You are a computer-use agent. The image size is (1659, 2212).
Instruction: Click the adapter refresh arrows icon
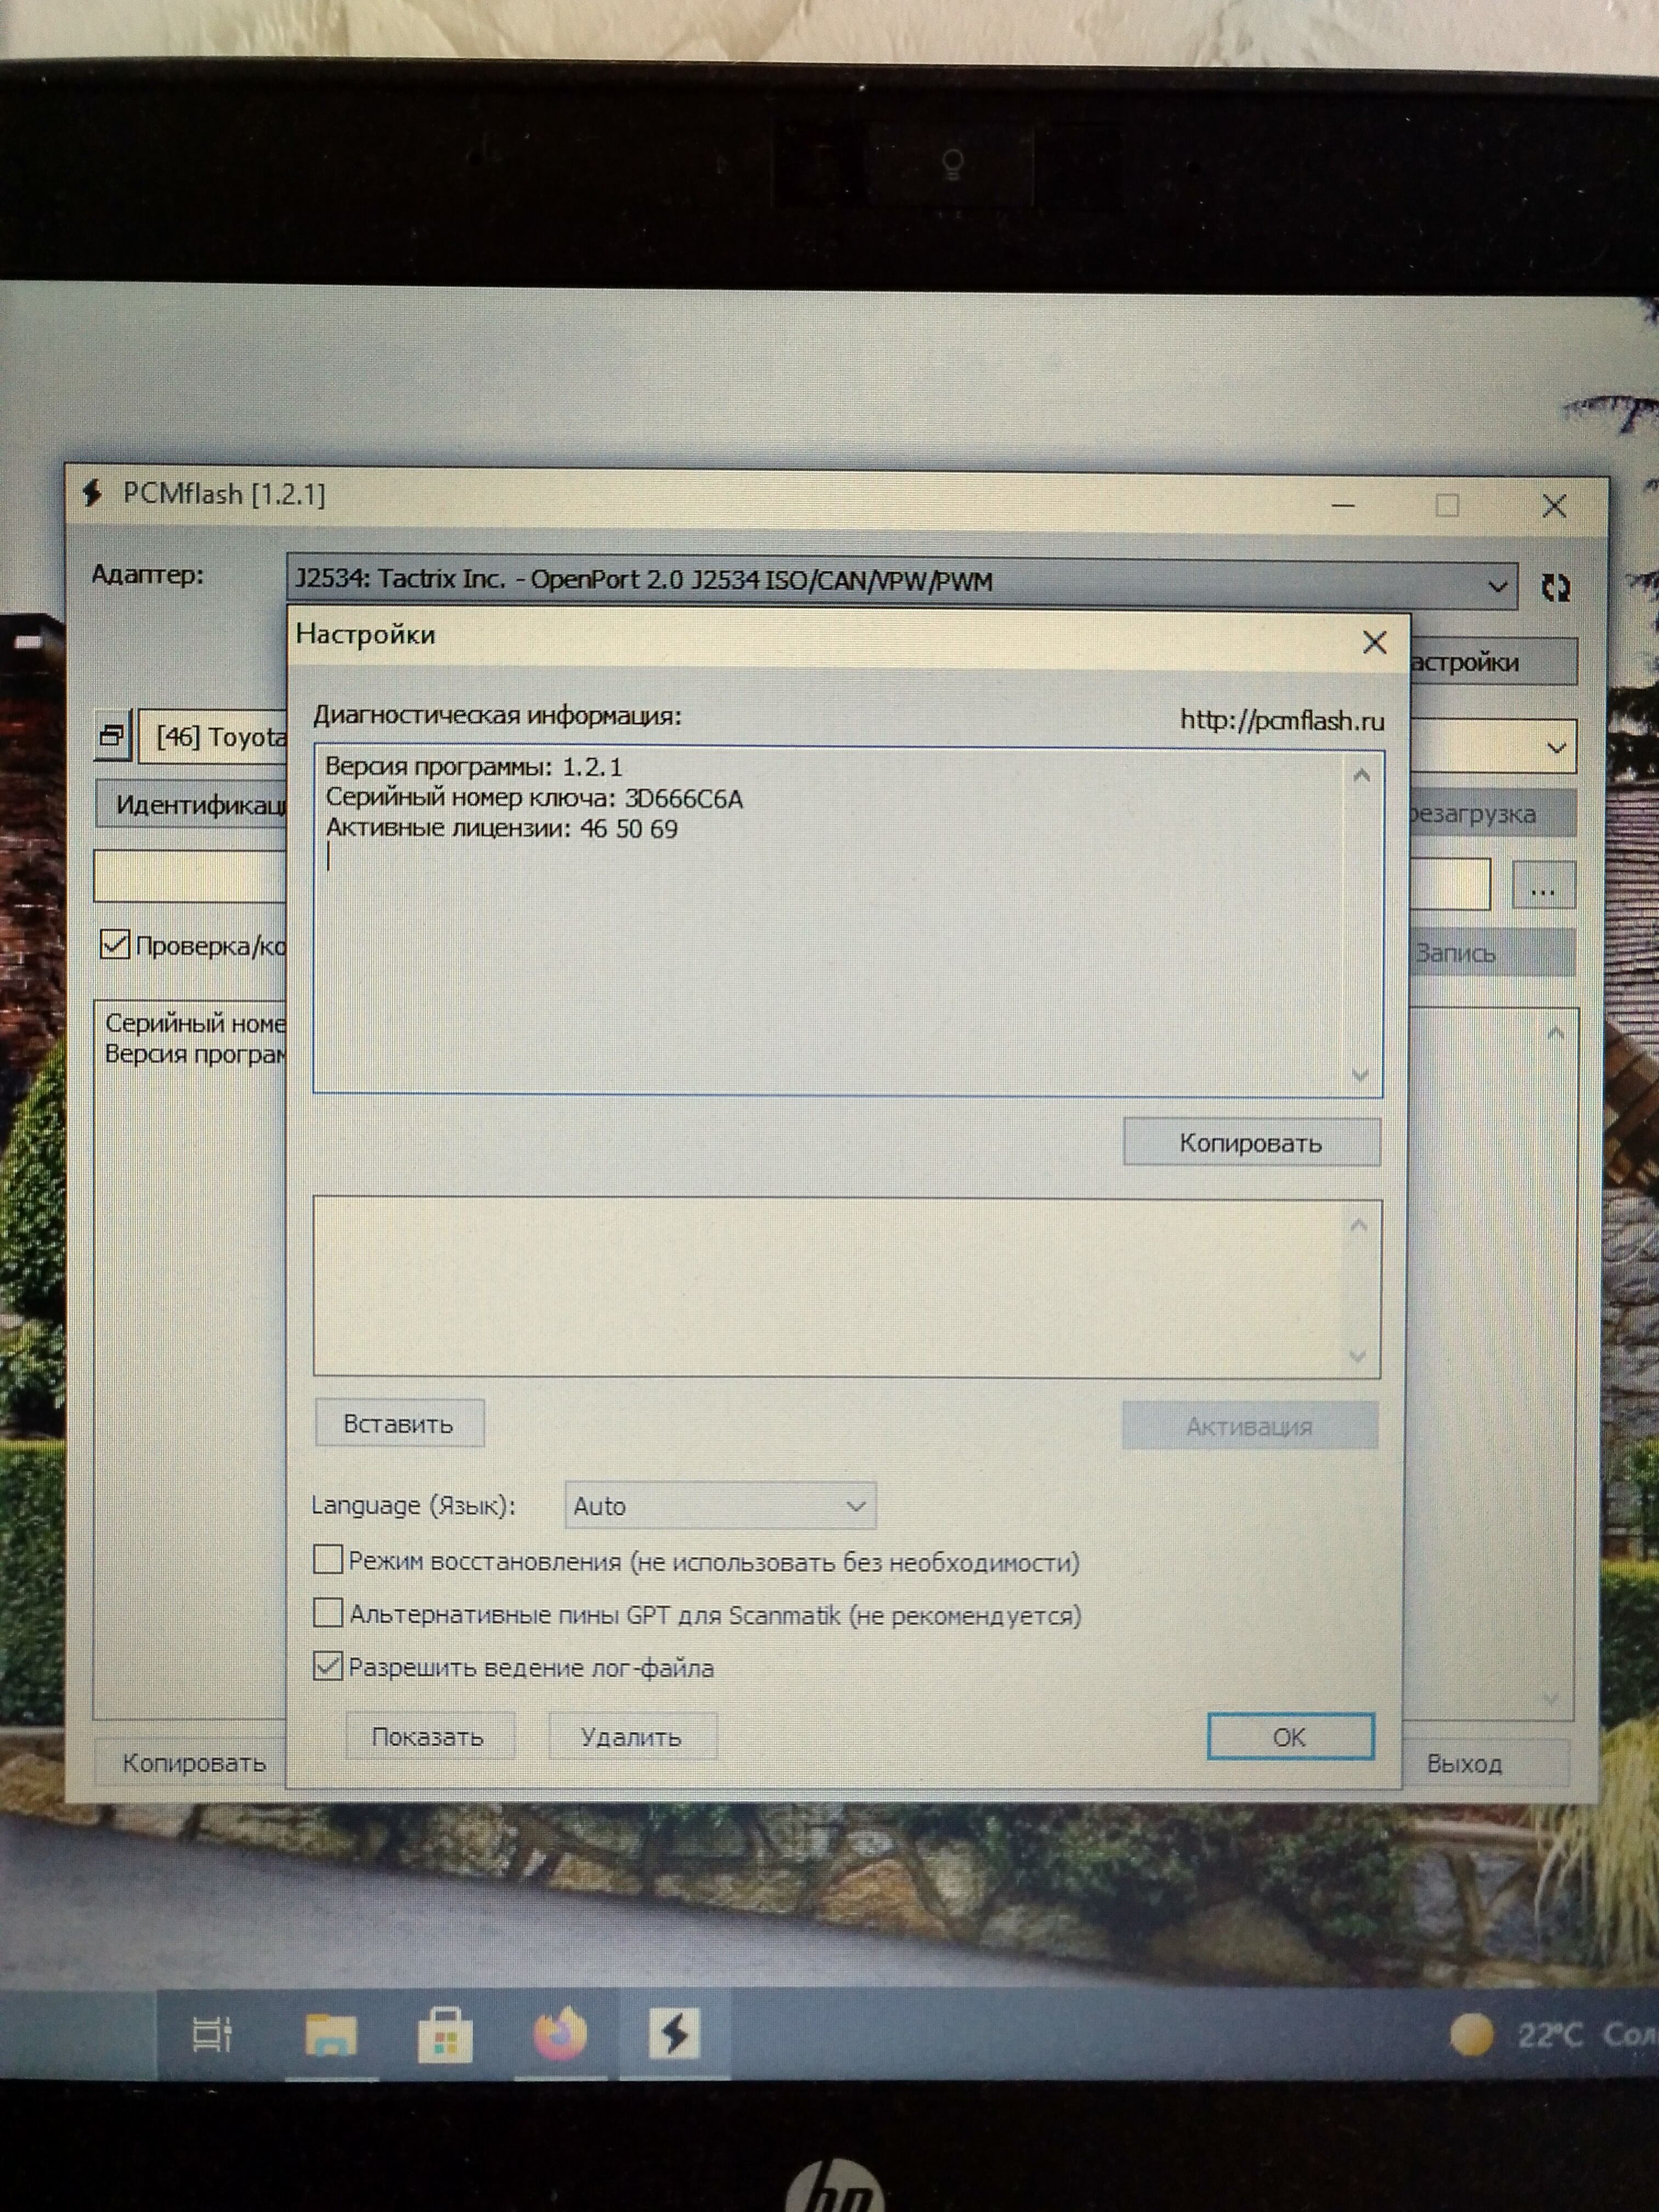[1555, 588]
